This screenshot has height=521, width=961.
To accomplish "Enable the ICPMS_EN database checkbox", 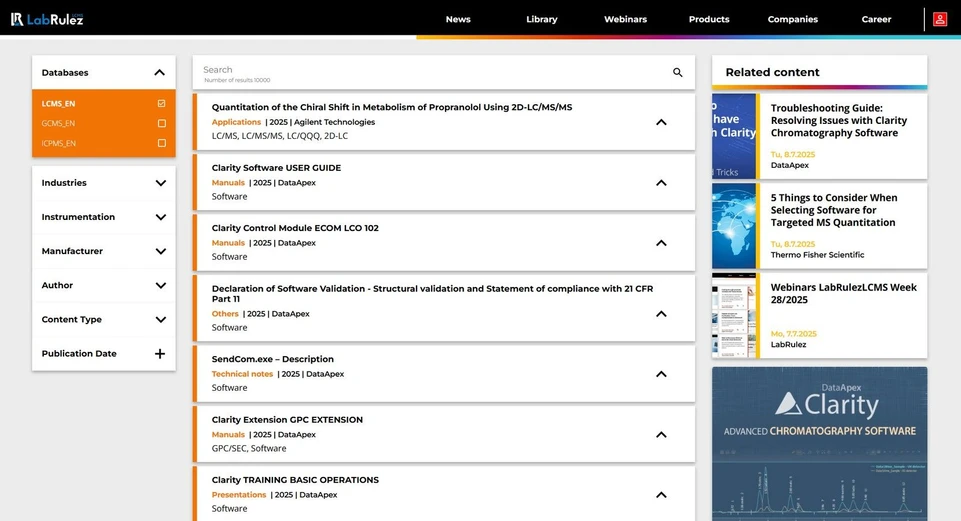I will pyautogui.click(x=162, y=143).
